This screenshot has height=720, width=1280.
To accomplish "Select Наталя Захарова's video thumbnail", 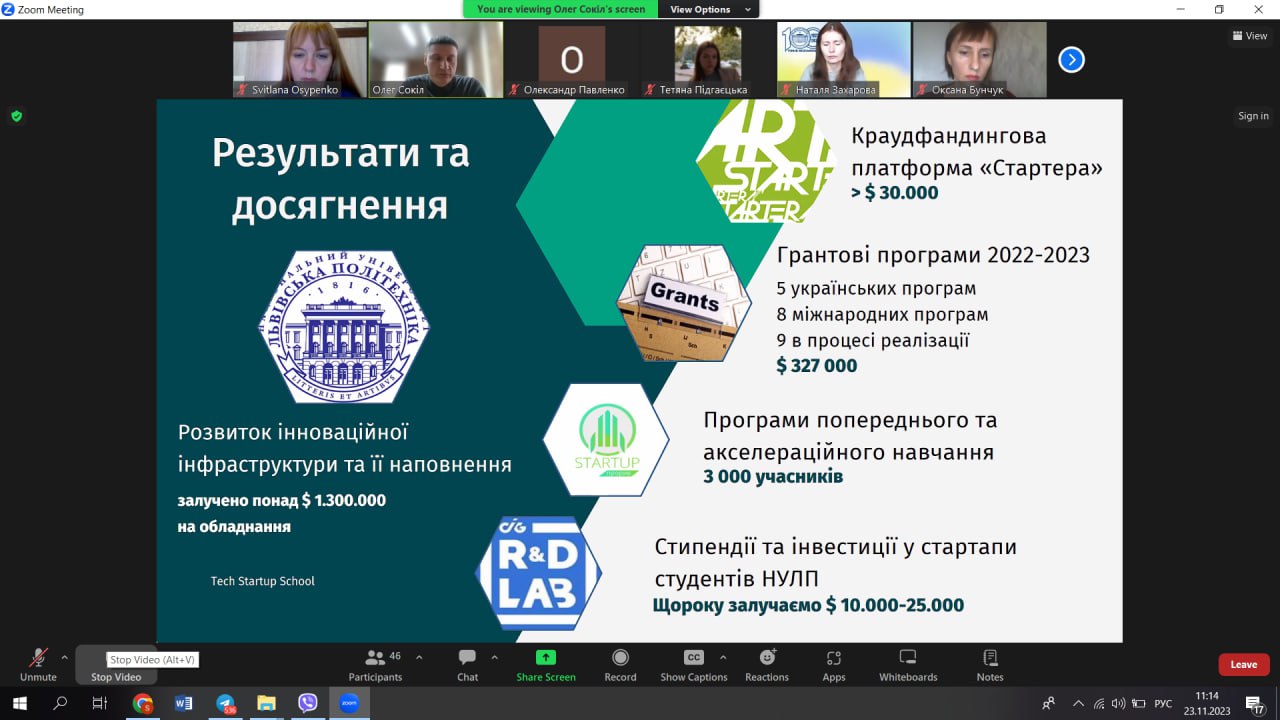I will click(843, 59).
